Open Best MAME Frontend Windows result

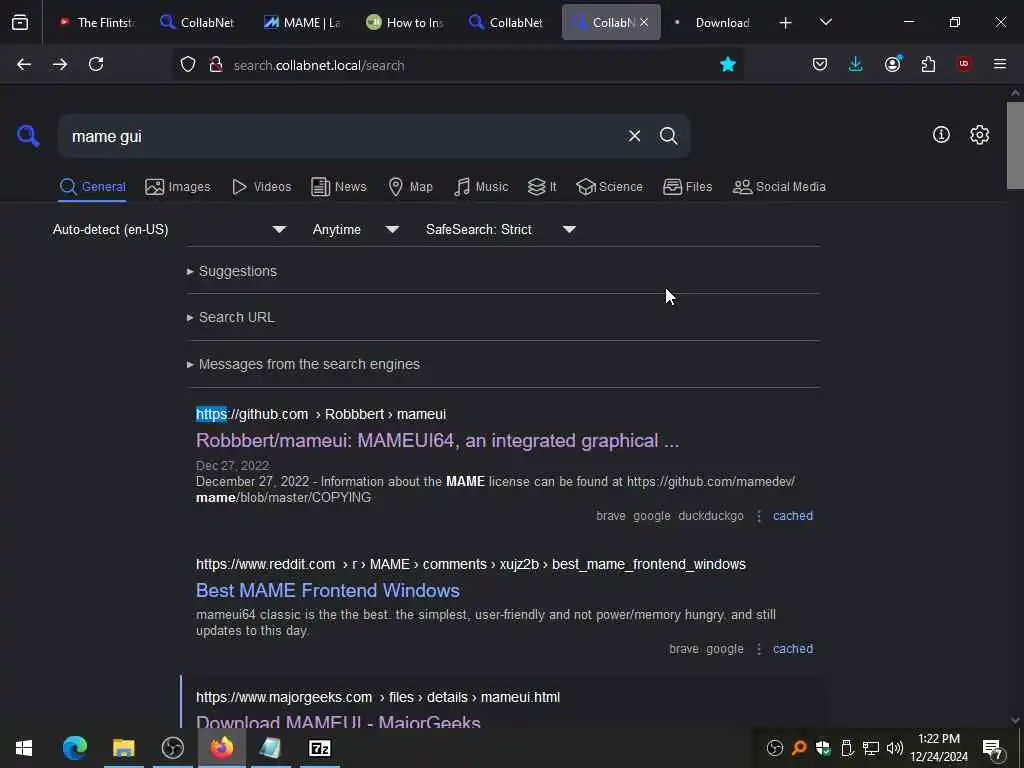coord(328,590)
